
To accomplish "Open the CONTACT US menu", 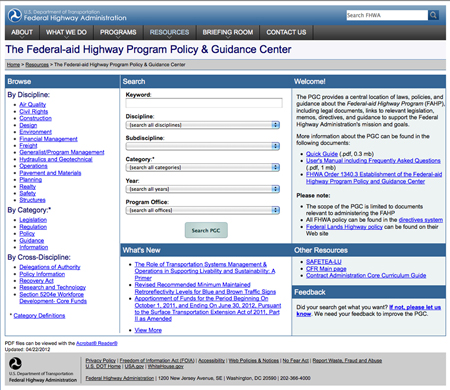I will (x=286, y=32).
